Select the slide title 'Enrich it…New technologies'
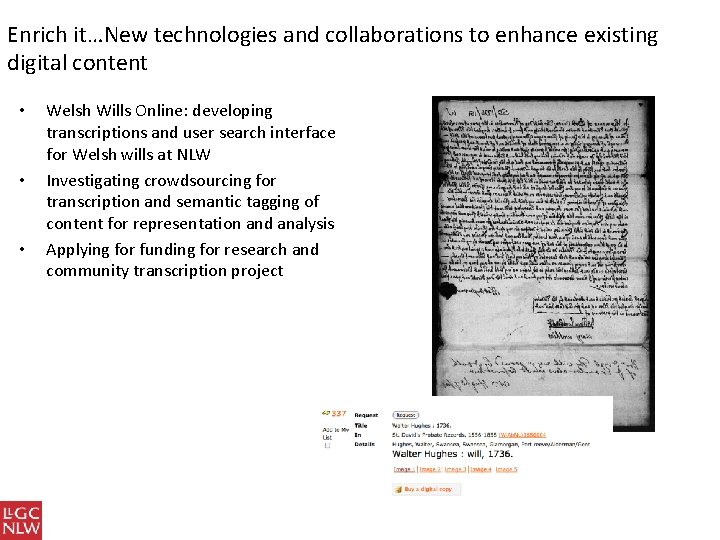720x540 pixels. [x=332, y=48]
